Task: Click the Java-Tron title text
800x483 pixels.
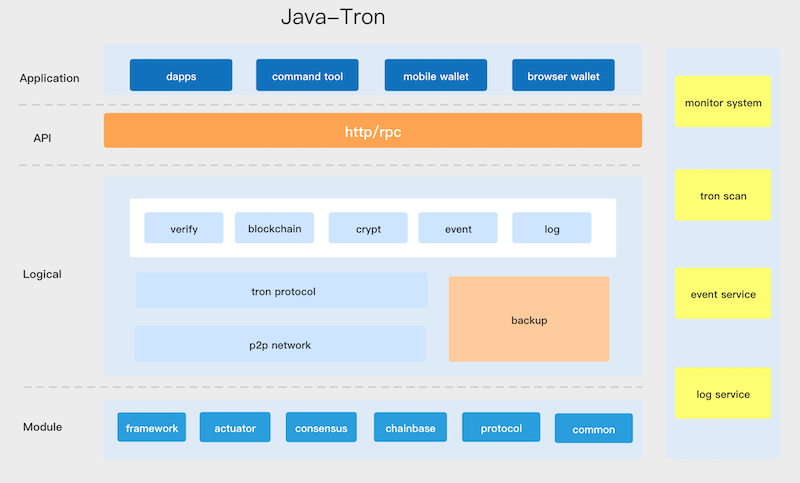Action: coord(333,17)
